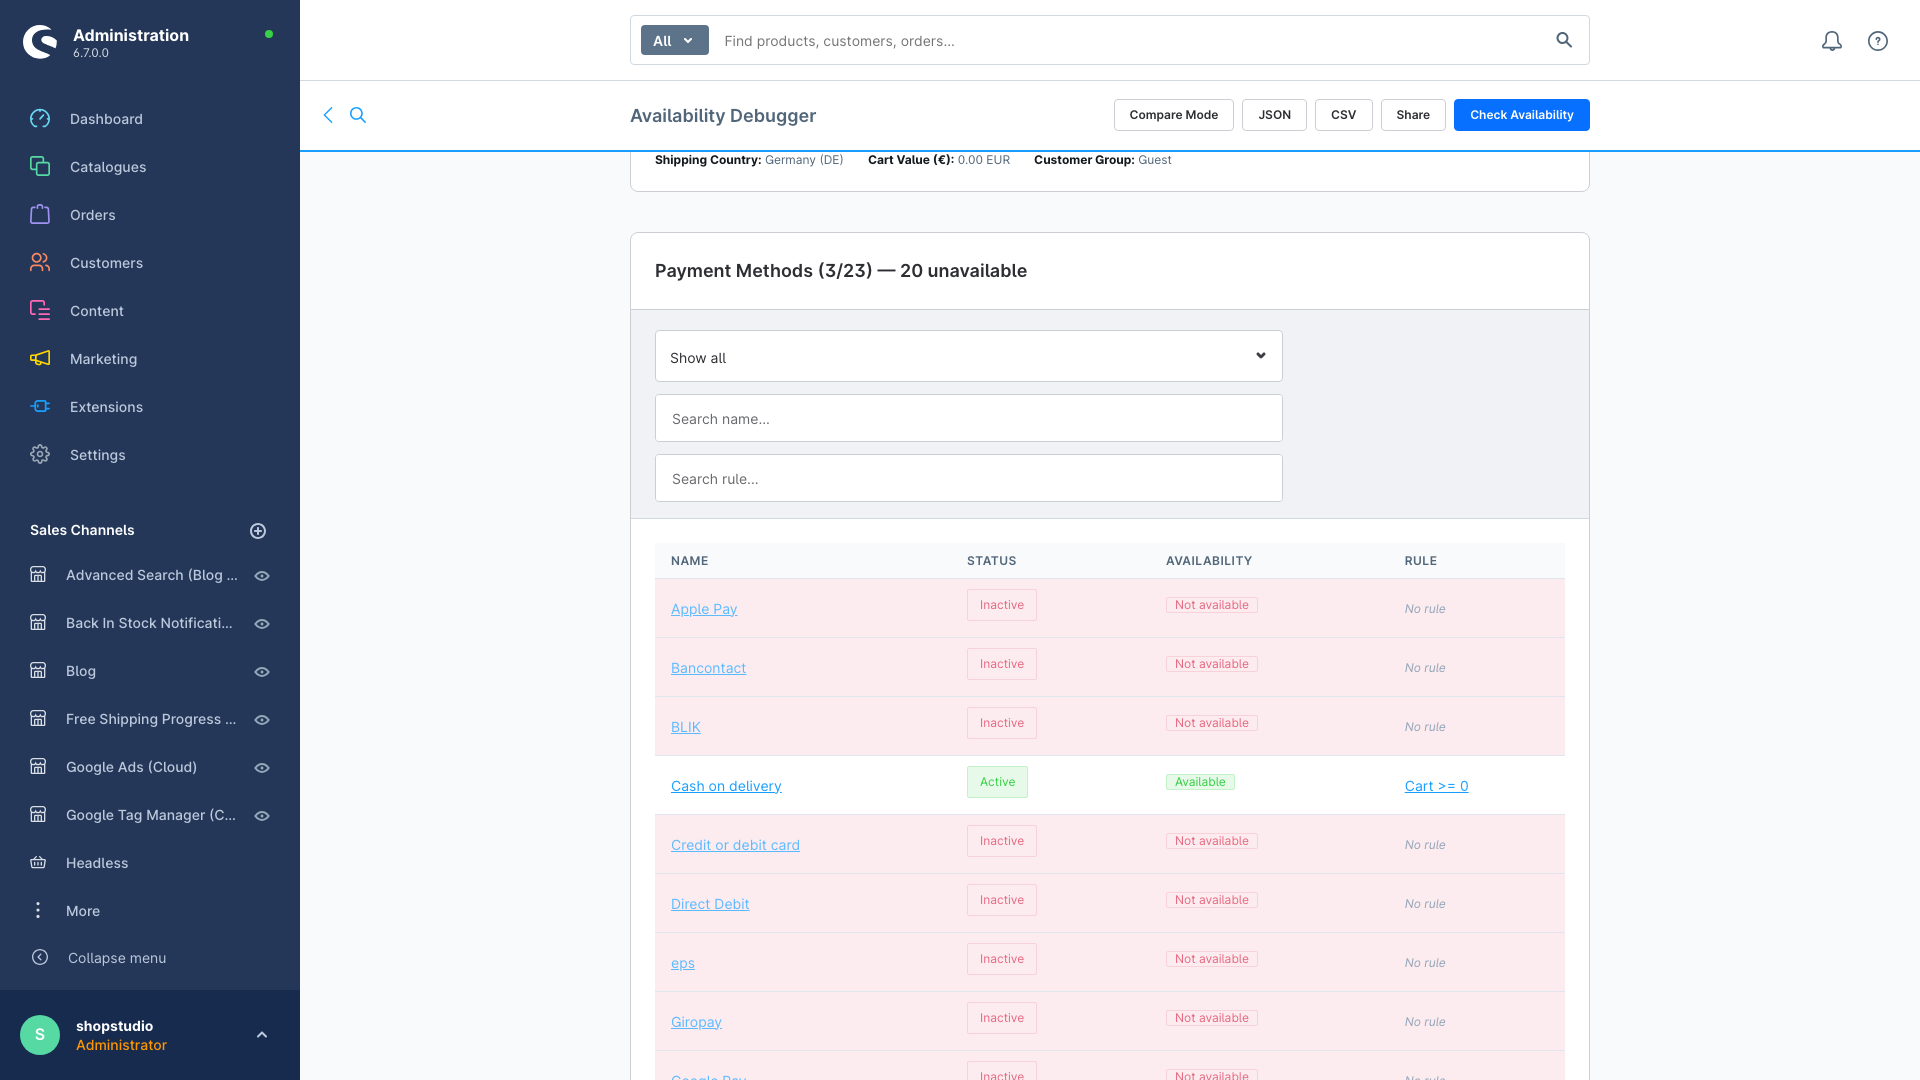Toggle eye icon for Advanced Search channel
The height and width of the screenshot is (1080, 1920).
point(262,576)
